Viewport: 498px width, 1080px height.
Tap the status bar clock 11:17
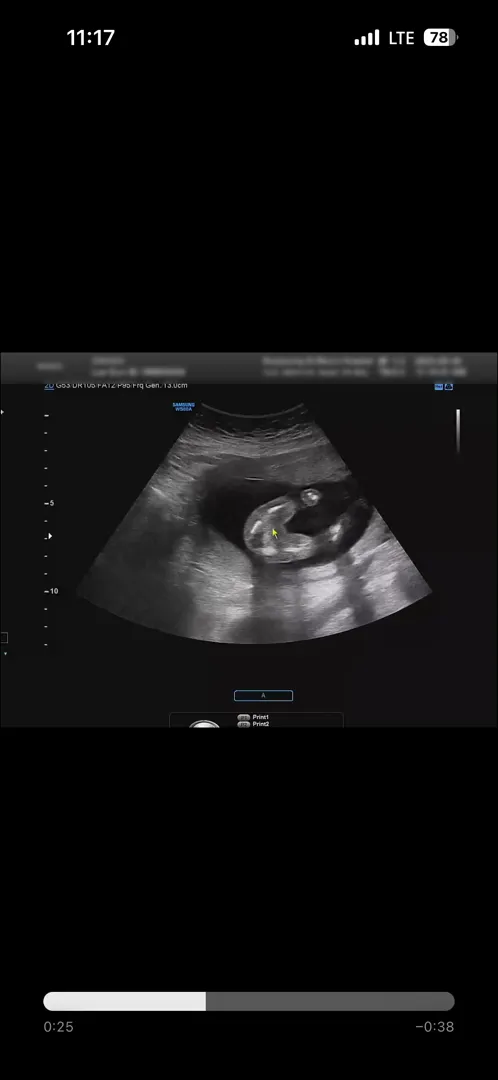[90, 37]
